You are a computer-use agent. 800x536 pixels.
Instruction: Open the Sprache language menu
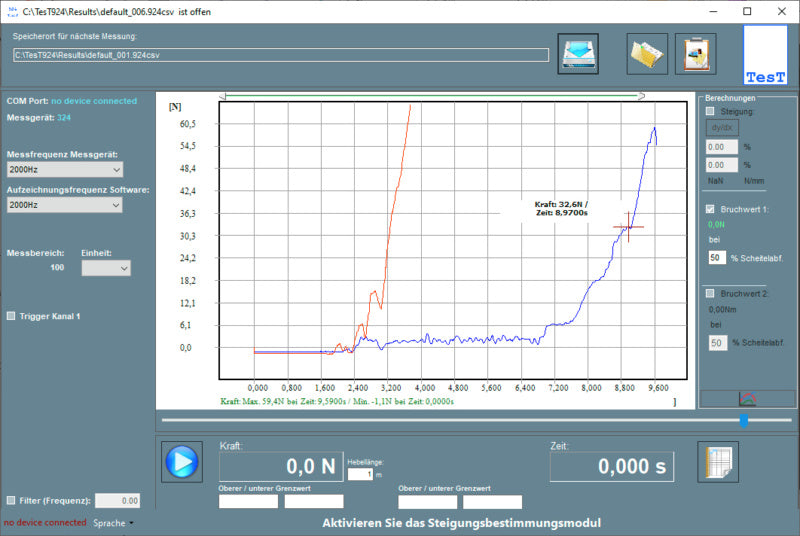(x=113, y=523)
